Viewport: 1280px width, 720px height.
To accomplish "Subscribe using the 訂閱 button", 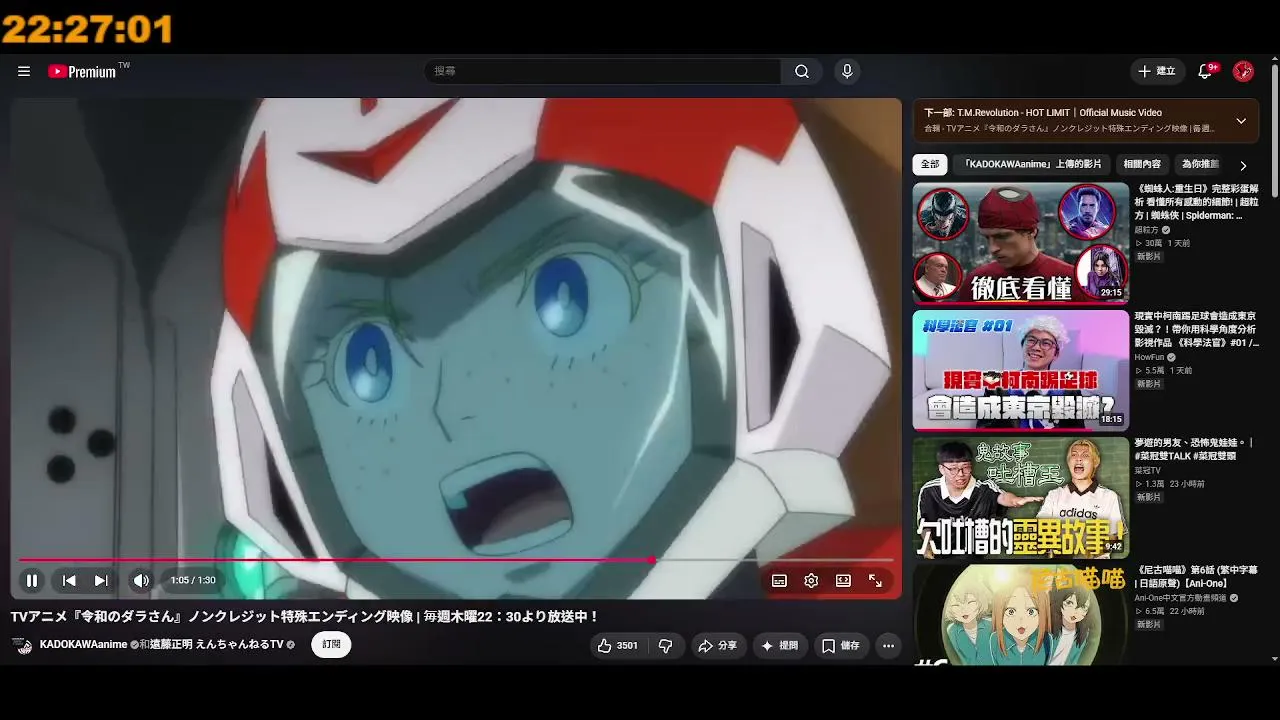I will 331,645.
